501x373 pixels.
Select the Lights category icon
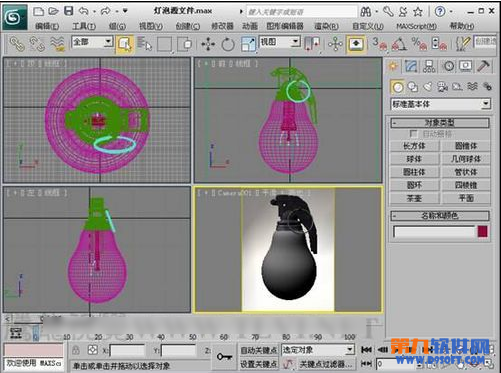(x=428, y=87)
